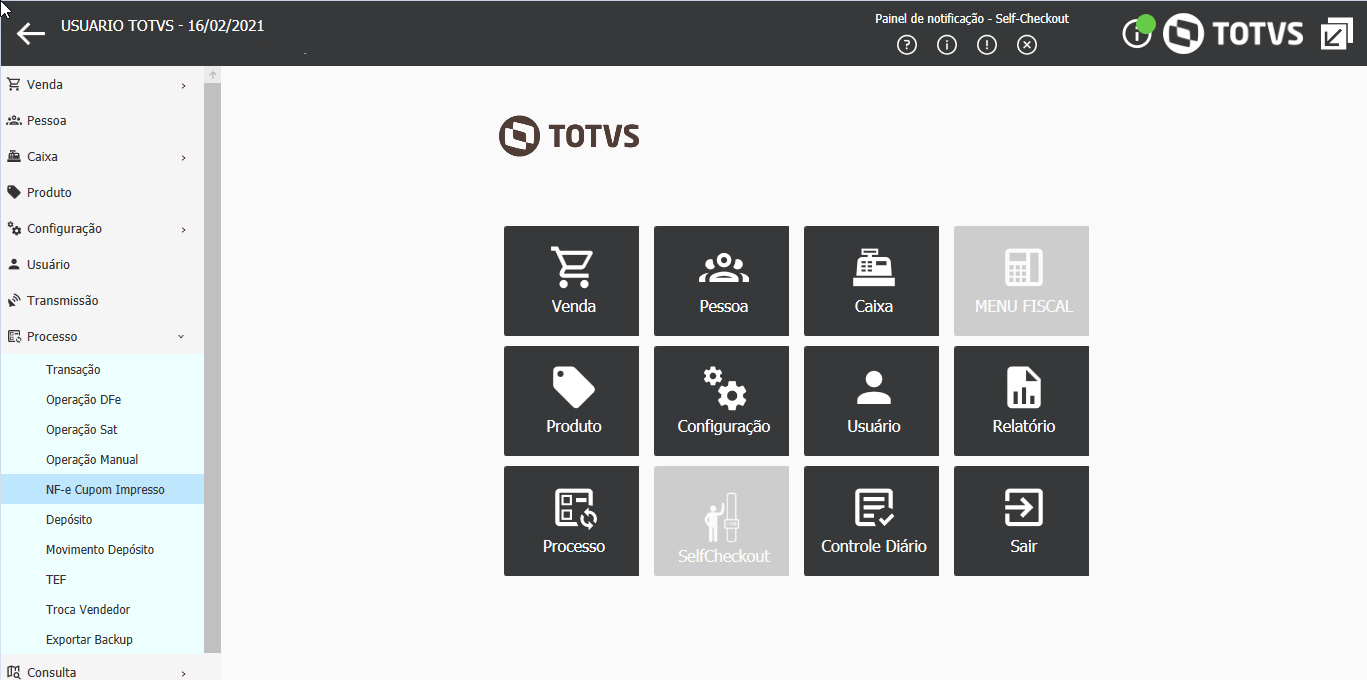Click the back arrow in the header
This screenshot has width=1367, height=680.
coord(31,34)
